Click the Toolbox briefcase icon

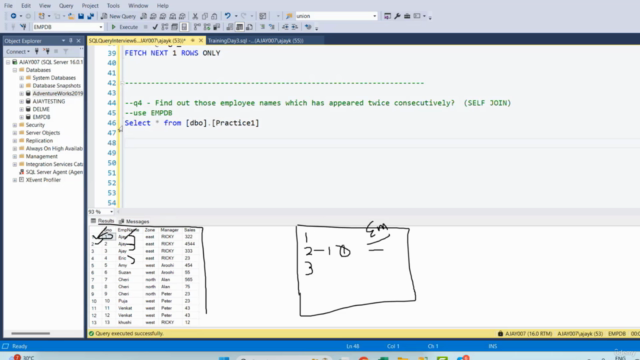tap(407, 16)
